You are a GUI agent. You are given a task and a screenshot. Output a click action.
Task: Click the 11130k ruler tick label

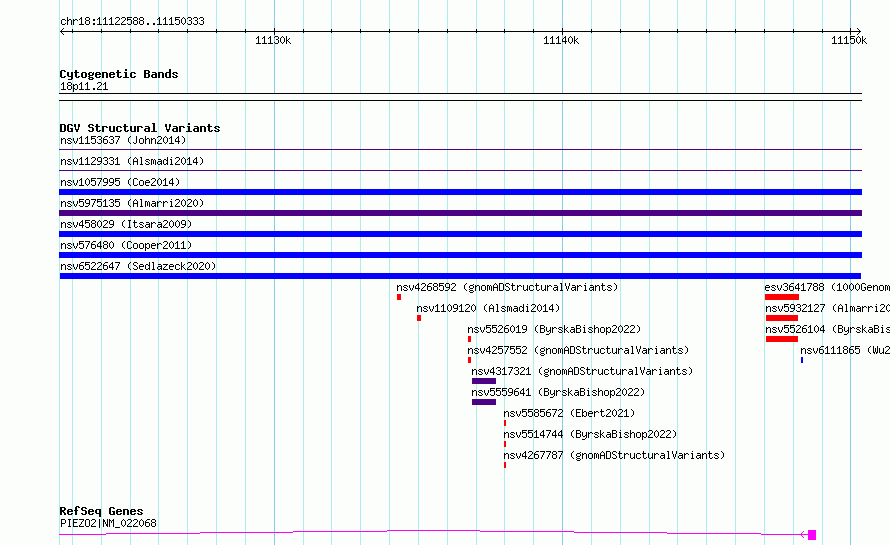coord(273,40)
